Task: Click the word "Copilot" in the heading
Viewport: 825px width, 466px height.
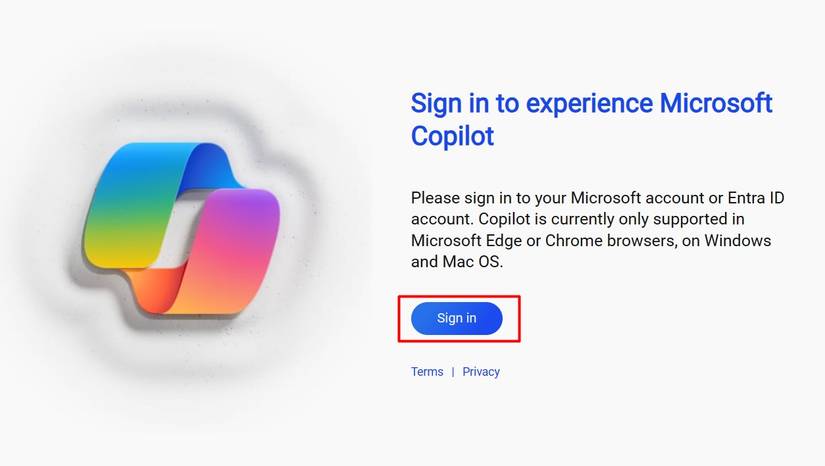Action: click(x=453, y=136)
